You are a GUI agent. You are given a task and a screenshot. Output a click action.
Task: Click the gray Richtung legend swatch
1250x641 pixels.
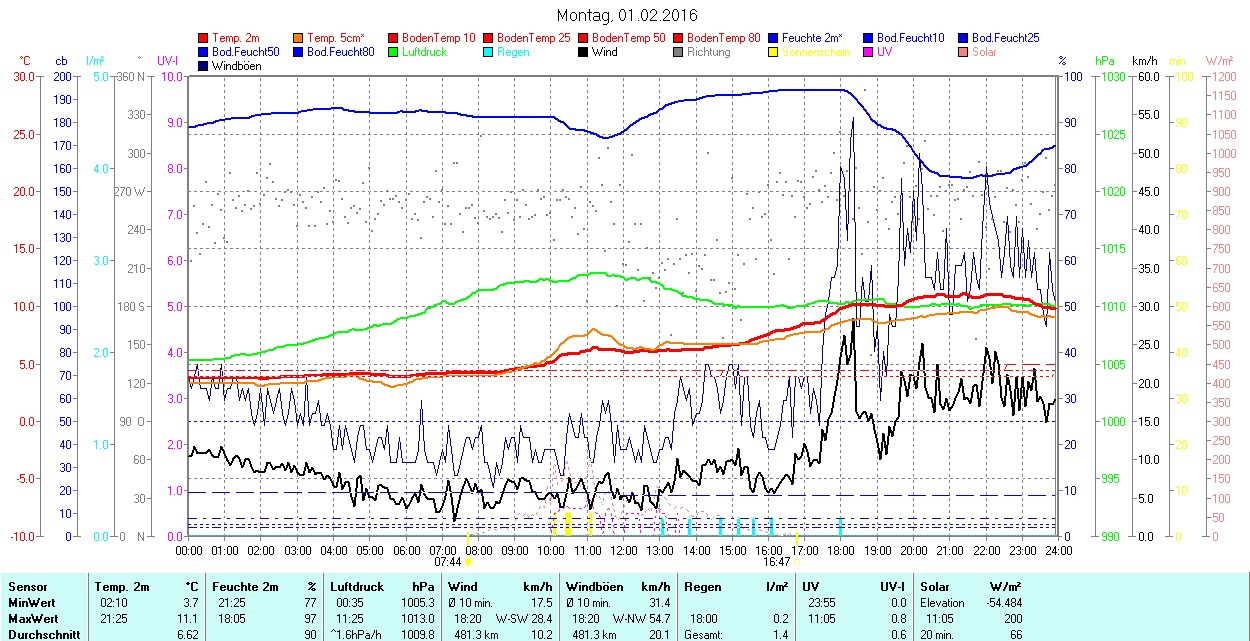click(679, 52)
